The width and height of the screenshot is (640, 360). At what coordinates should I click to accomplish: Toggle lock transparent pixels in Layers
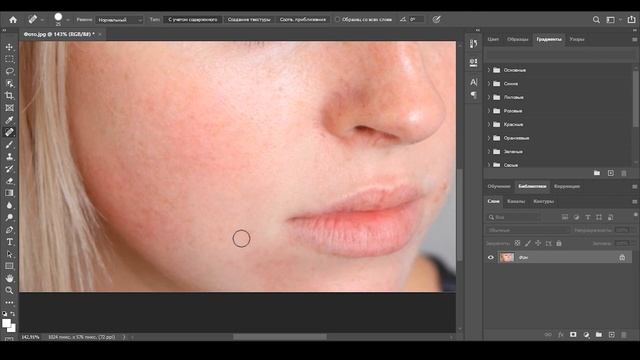click(x=517, y=243)
